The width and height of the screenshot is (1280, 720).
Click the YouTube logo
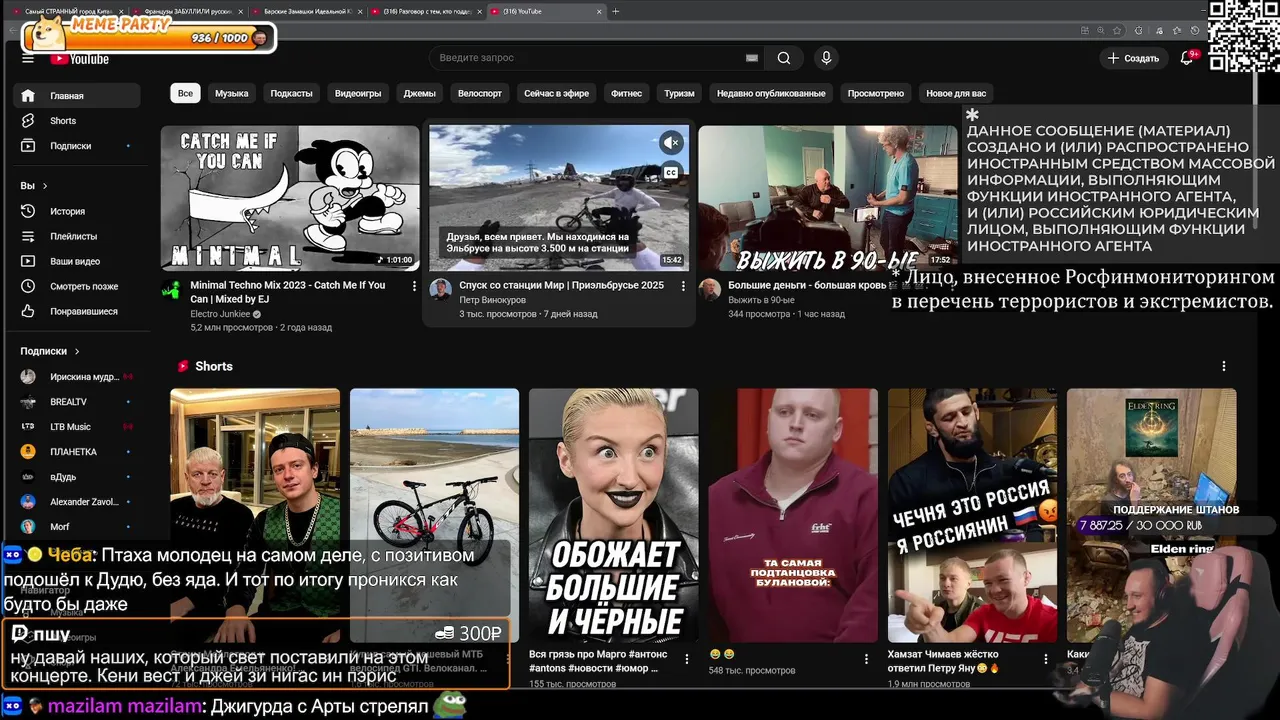(x=80, y=59)
